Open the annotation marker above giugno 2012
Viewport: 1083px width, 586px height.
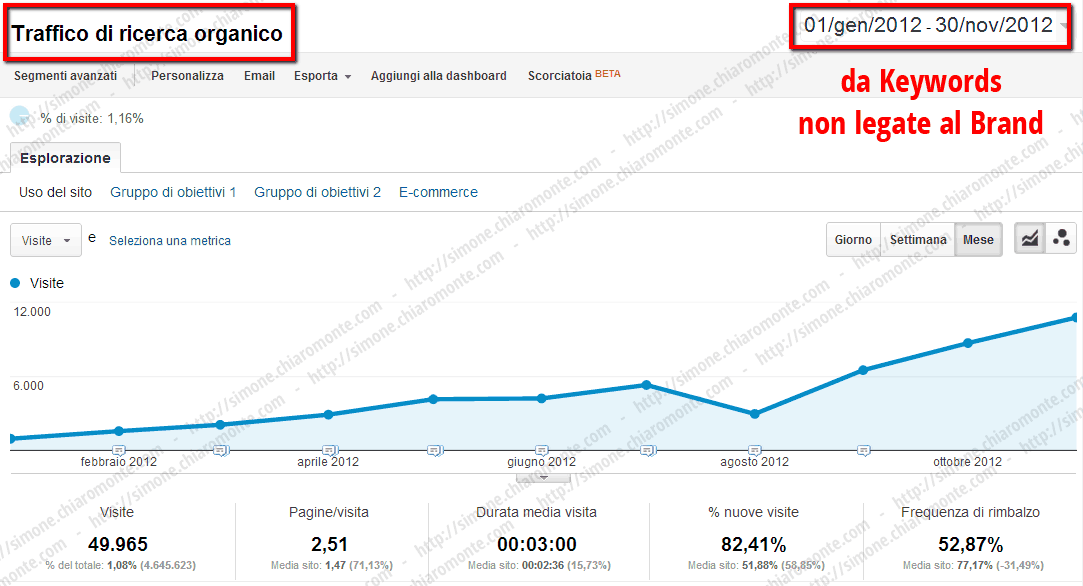point(542,451)
